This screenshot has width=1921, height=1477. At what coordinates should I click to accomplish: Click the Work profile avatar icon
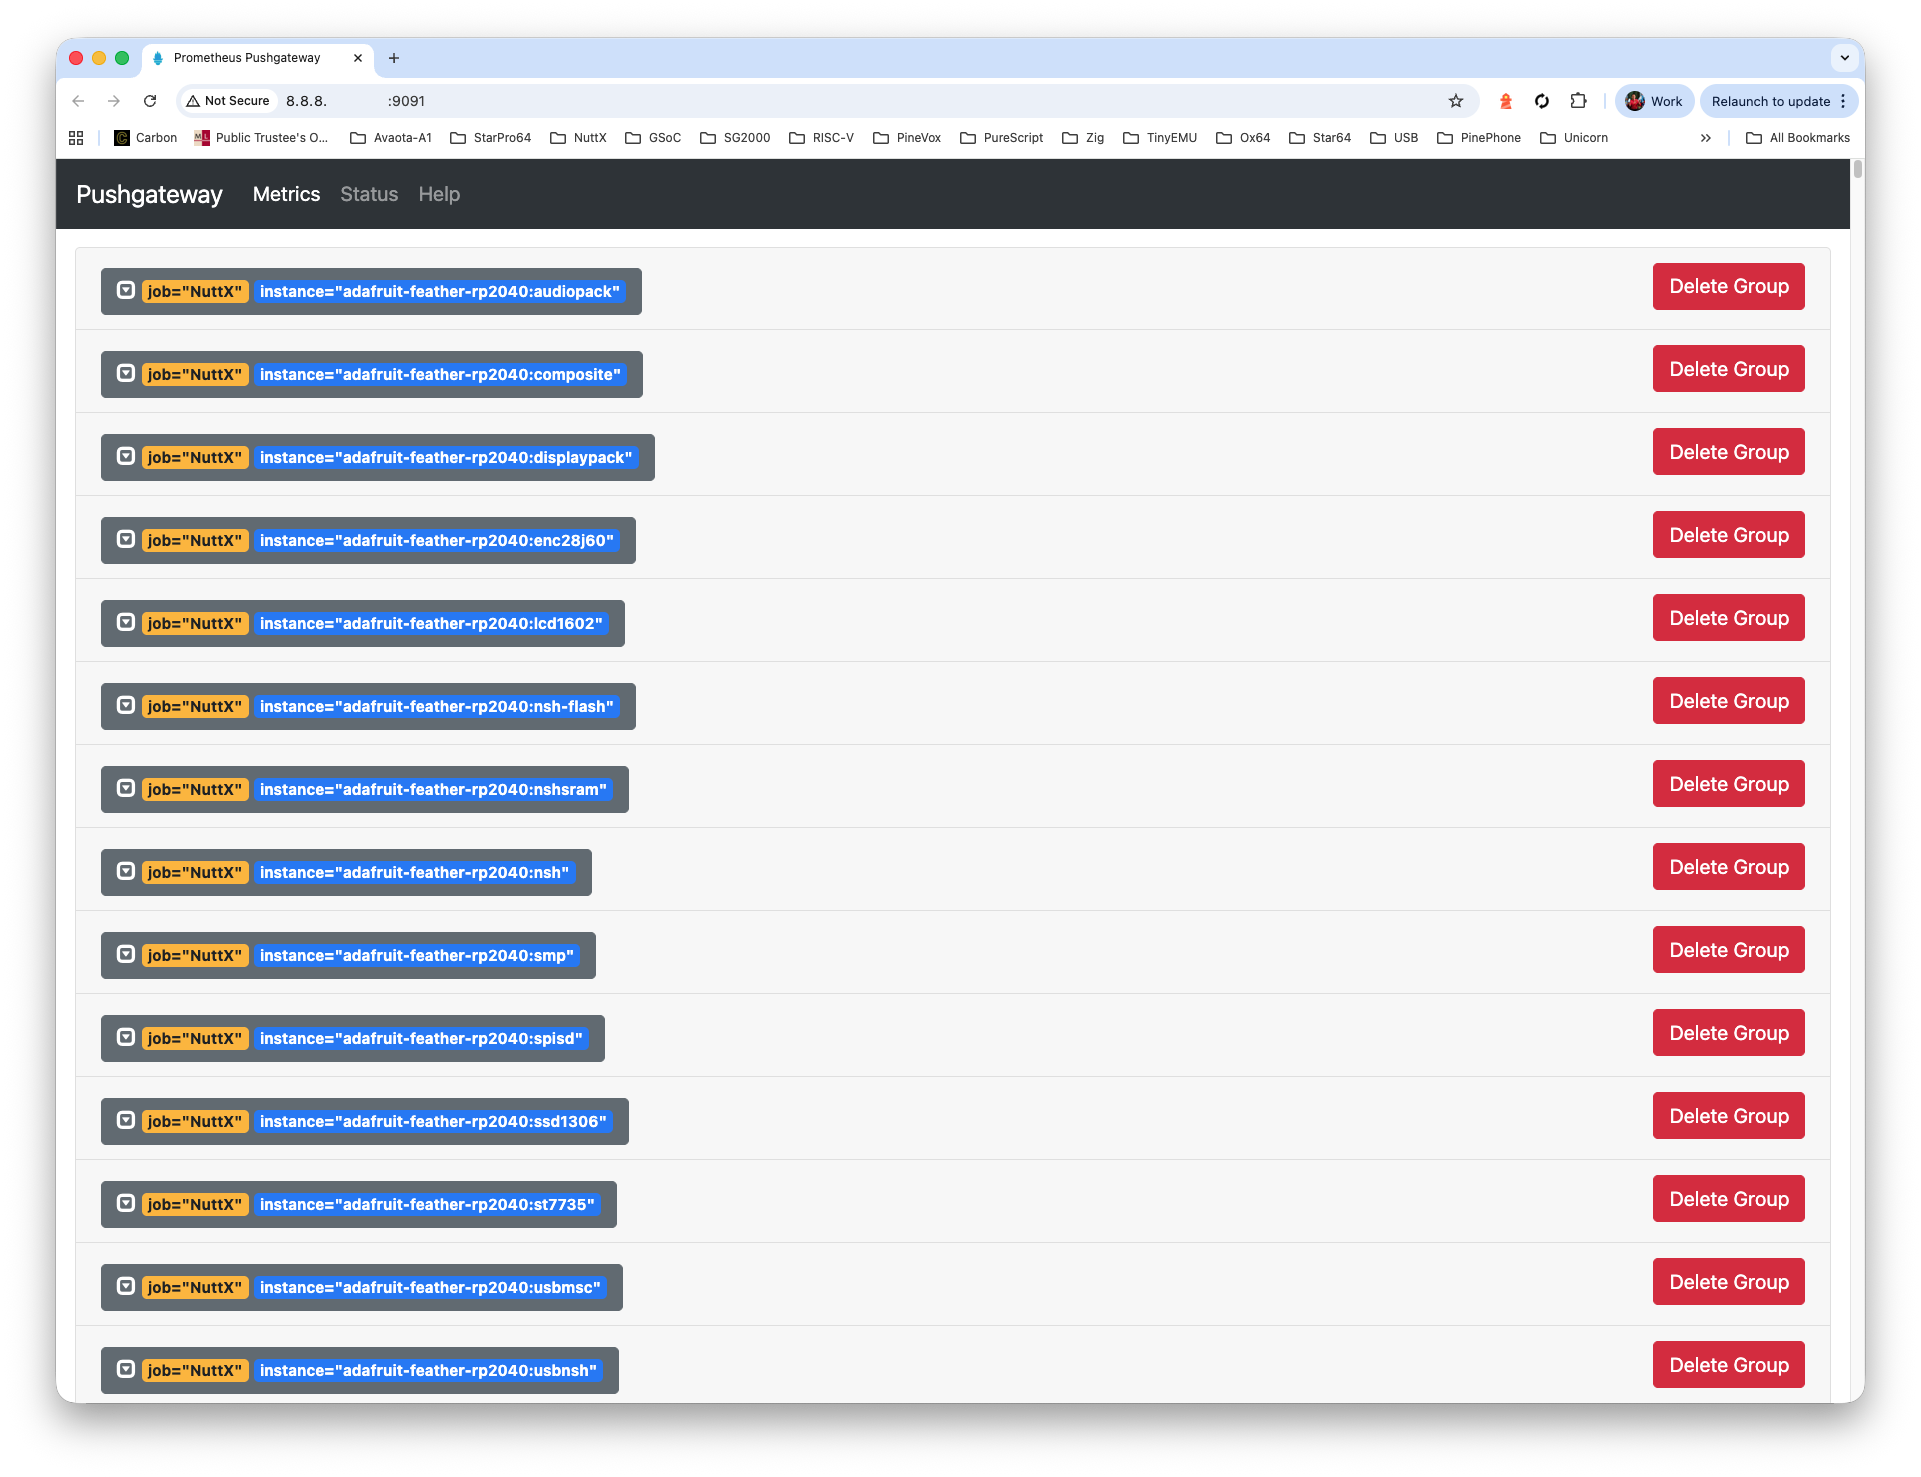pyautogui.click(x=1636, y=101)
